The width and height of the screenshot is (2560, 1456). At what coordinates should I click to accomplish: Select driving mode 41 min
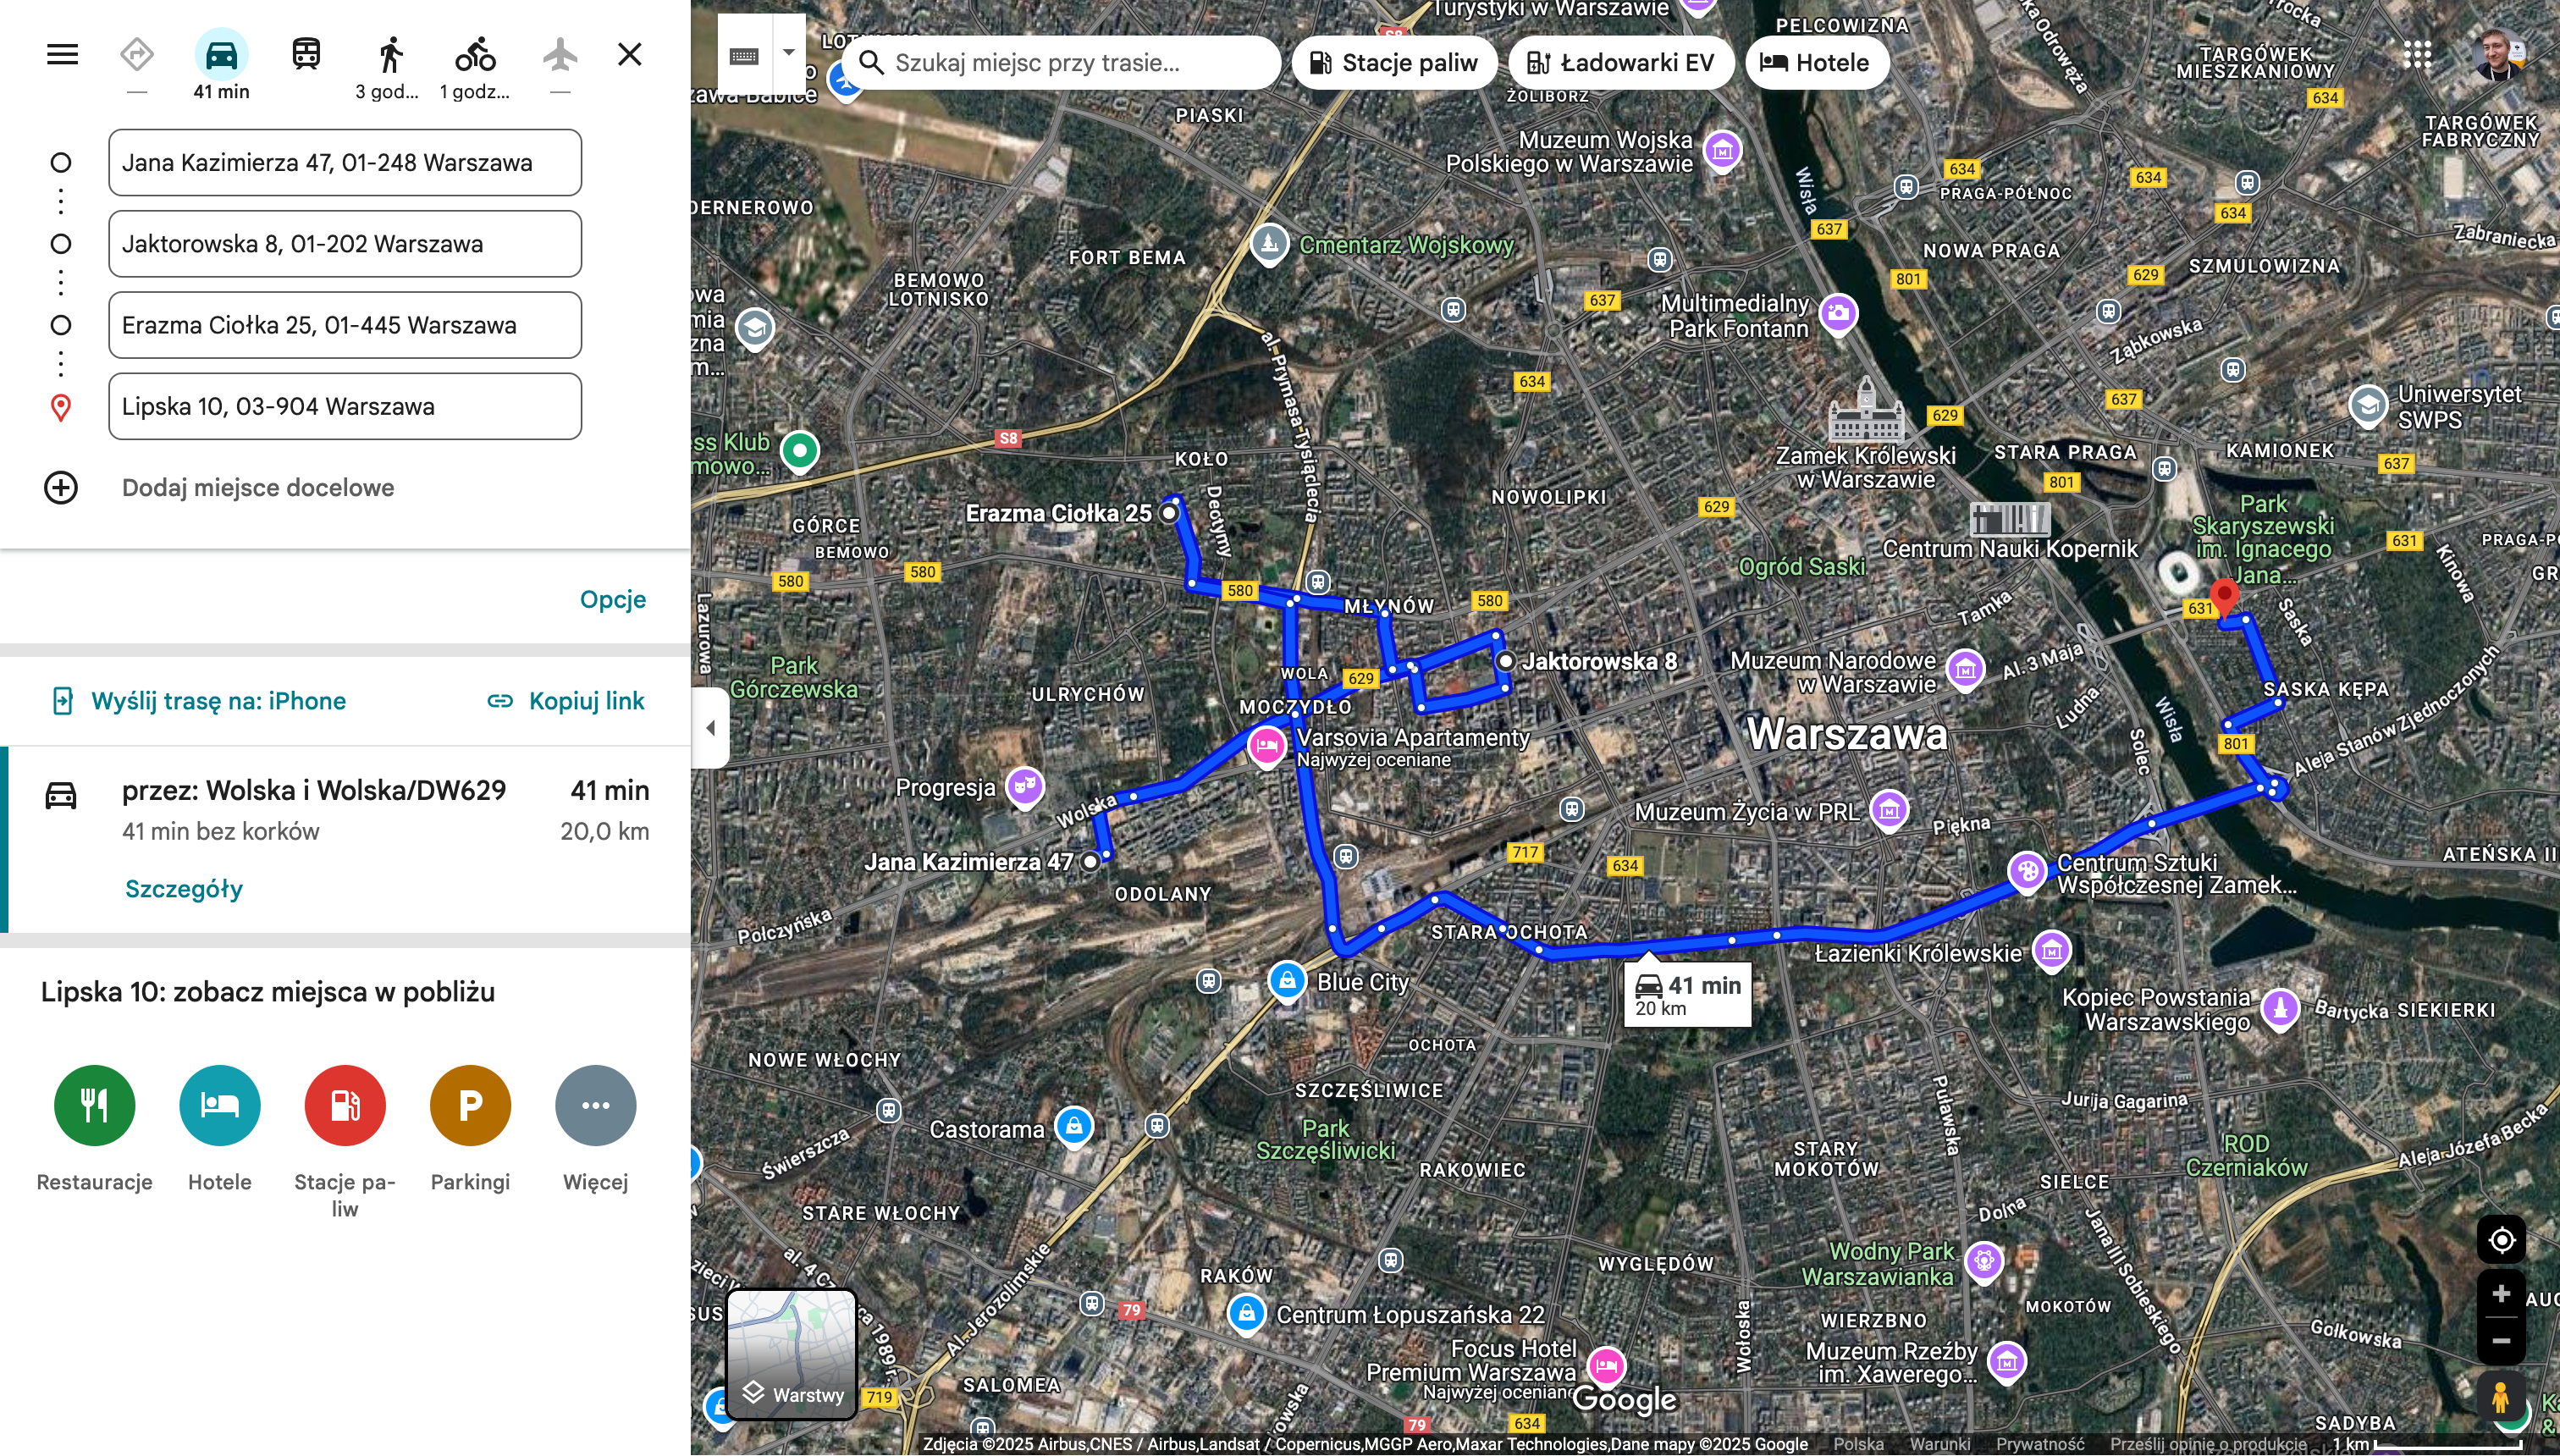221,55
